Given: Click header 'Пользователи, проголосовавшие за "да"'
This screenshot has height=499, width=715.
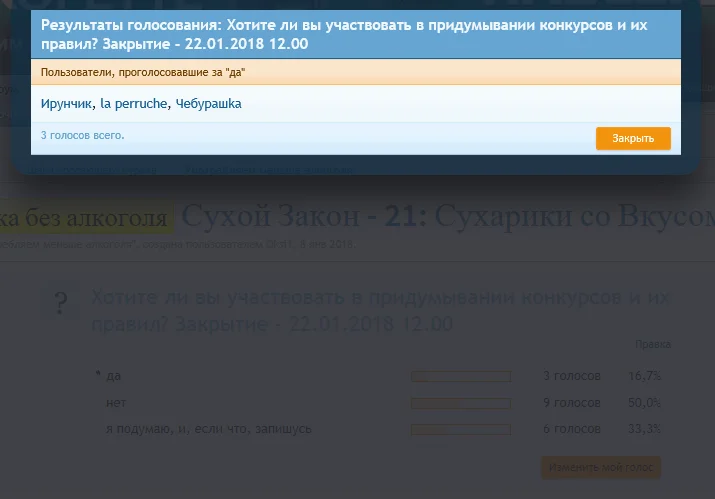Looking at the screenshot, I should pyautogui.click(x=143, y=73).
